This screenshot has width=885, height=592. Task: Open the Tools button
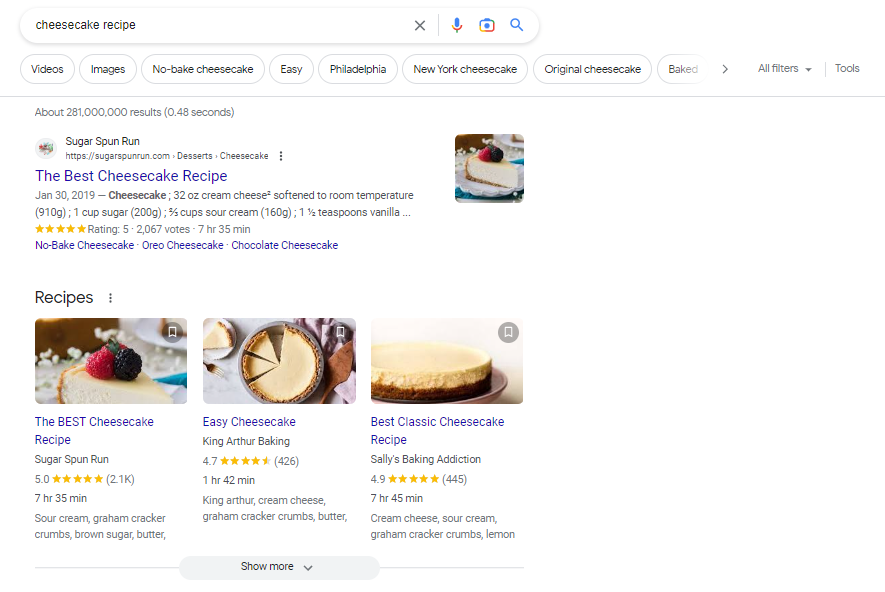click(847, 68)
